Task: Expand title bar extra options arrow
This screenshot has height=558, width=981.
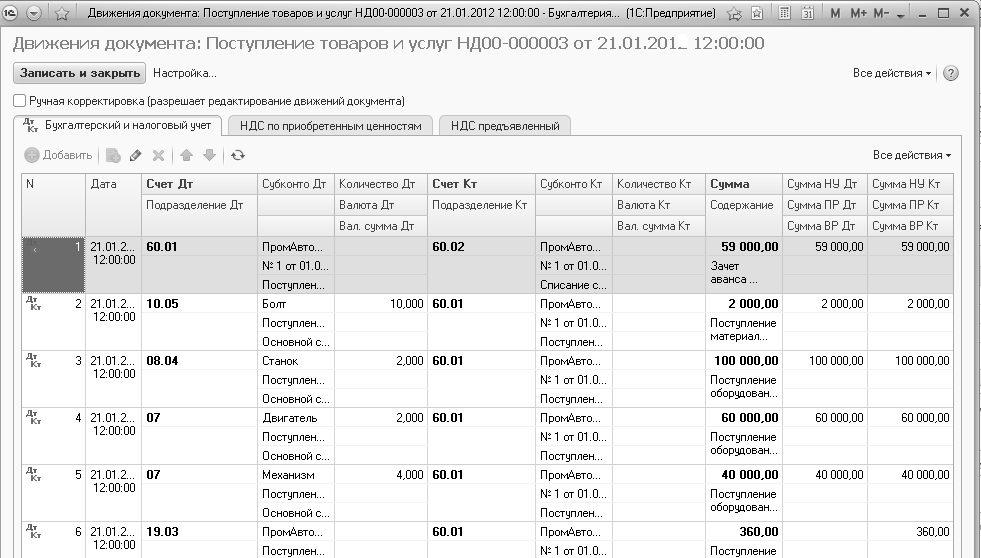Action: (900, 15)
